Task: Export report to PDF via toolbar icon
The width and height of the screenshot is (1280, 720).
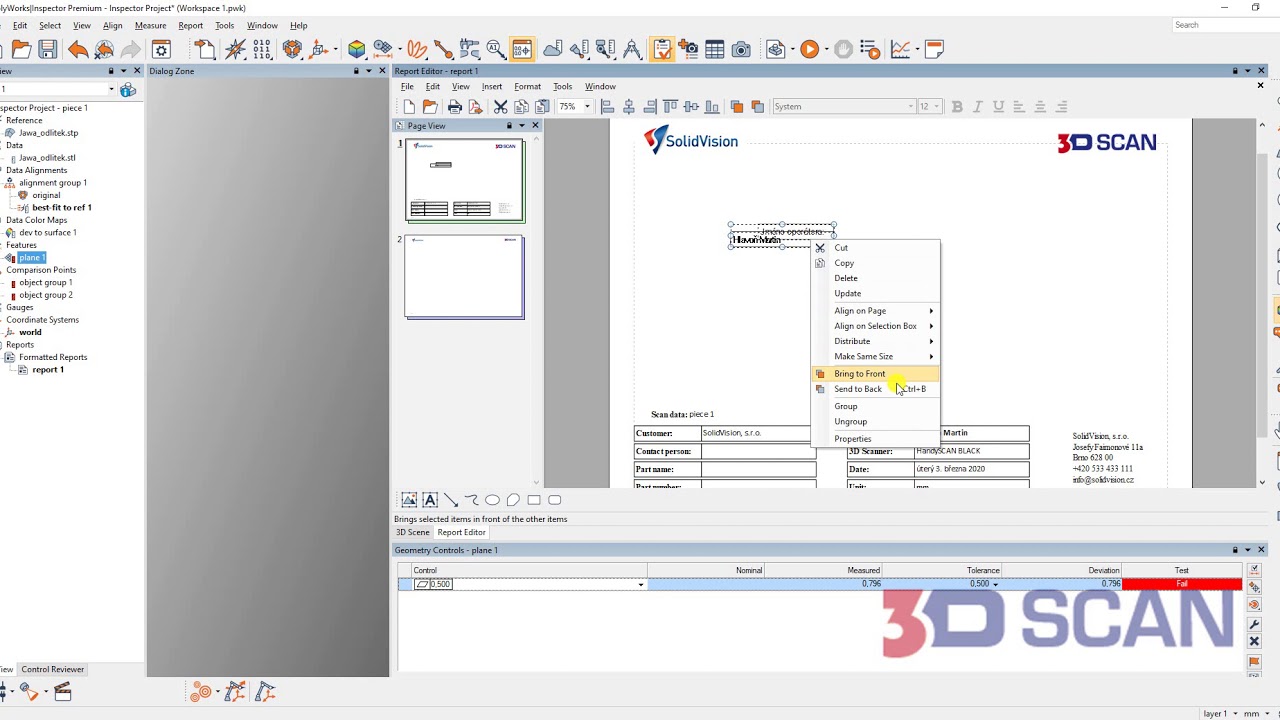Action: pos(476,106)
